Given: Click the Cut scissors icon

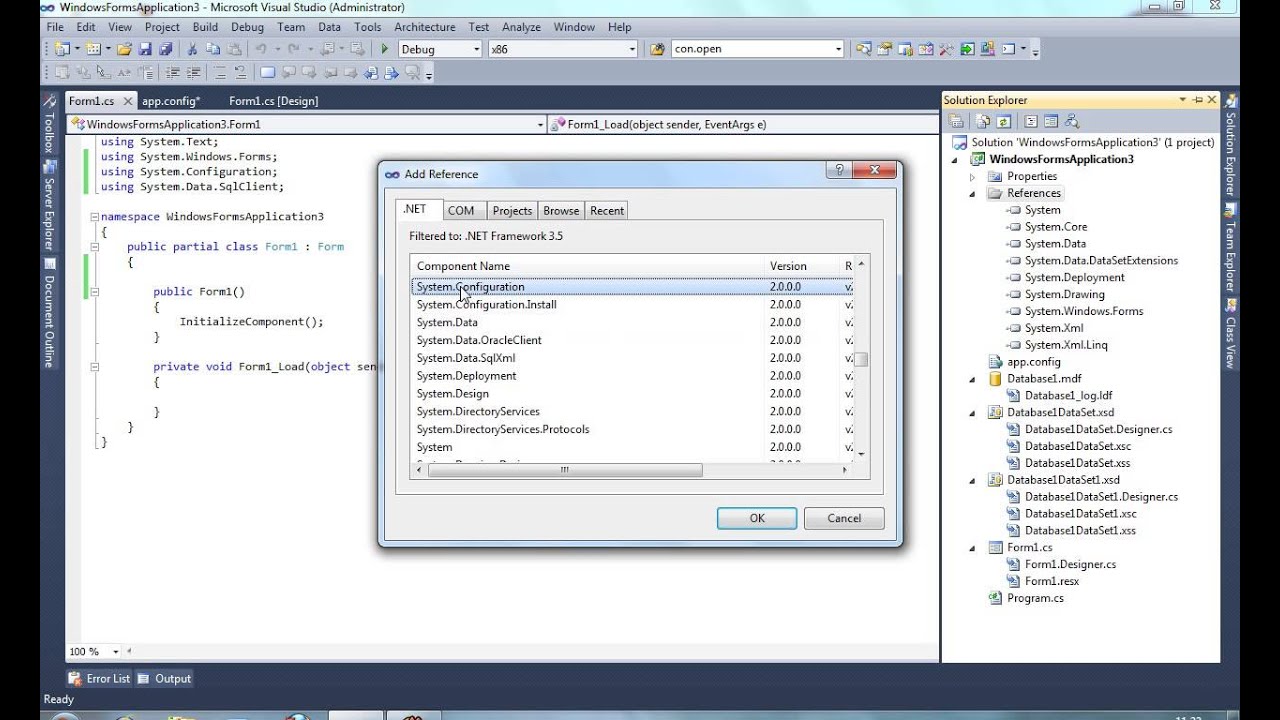Looking at the screenshot, I should click(192, 49).
